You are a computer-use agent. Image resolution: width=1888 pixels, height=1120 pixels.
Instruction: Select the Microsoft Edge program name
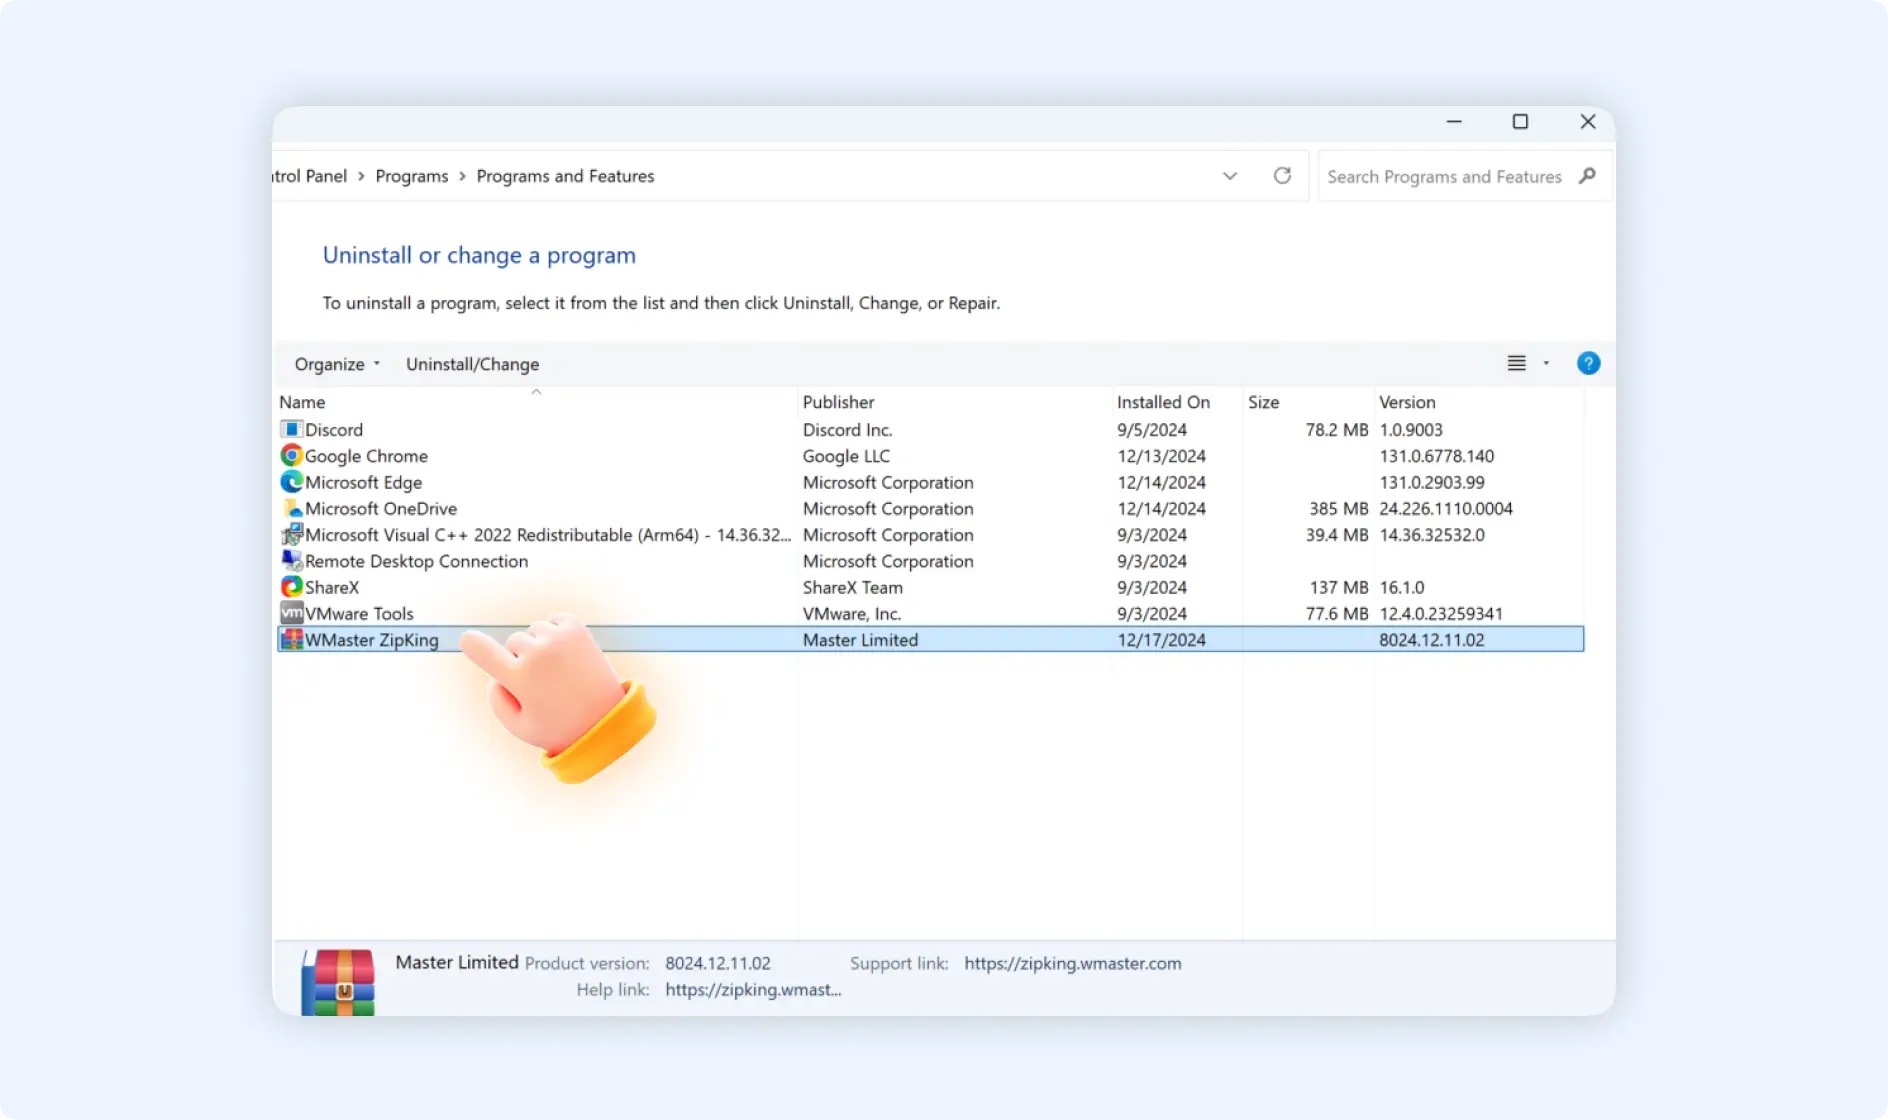pos(363,482)
